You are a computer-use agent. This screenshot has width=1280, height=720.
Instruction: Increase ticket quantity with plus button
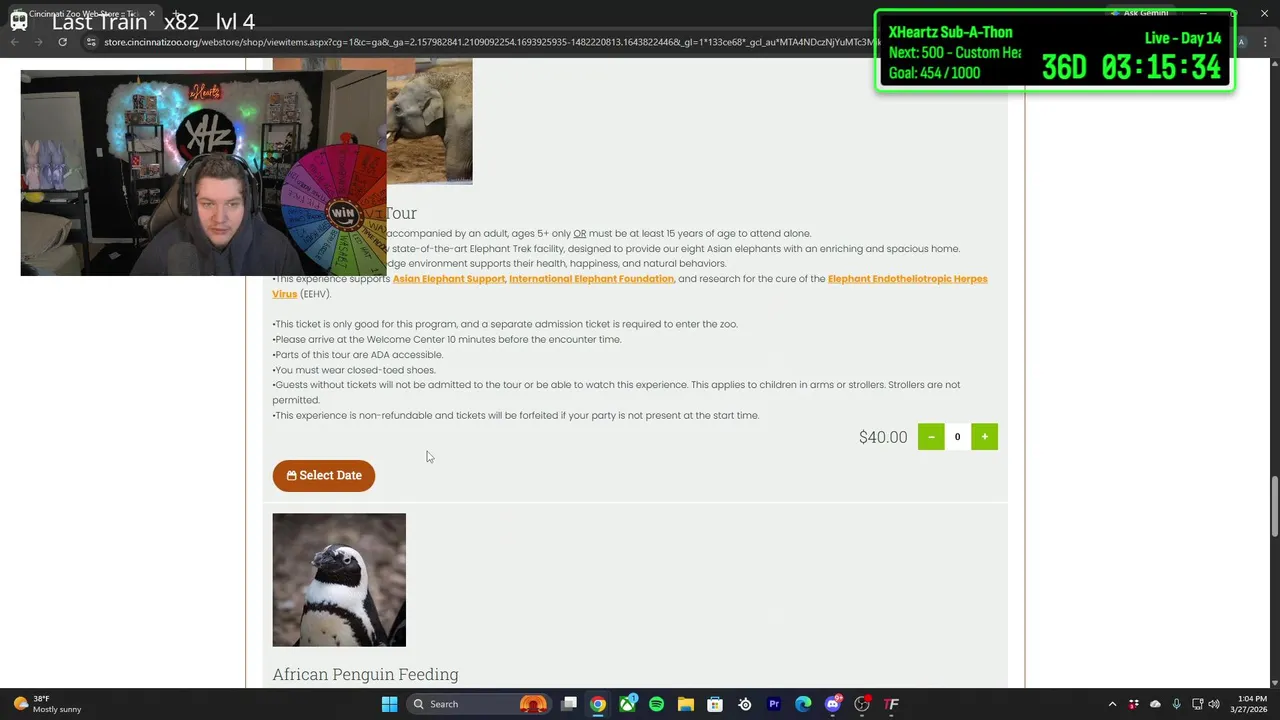click(x=984, y=436)
